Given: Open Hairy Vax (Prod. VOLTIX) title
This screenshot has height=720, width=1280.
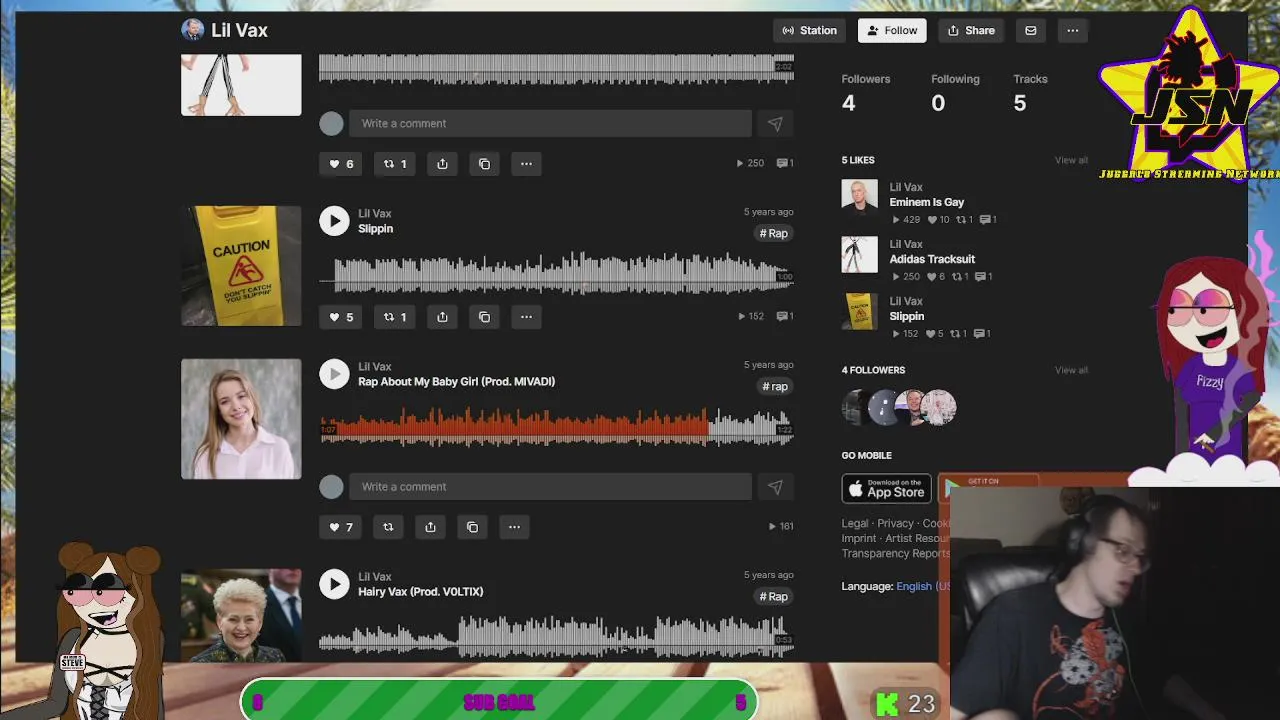Looking at the screenshot, I should click(x=421, y=591).
